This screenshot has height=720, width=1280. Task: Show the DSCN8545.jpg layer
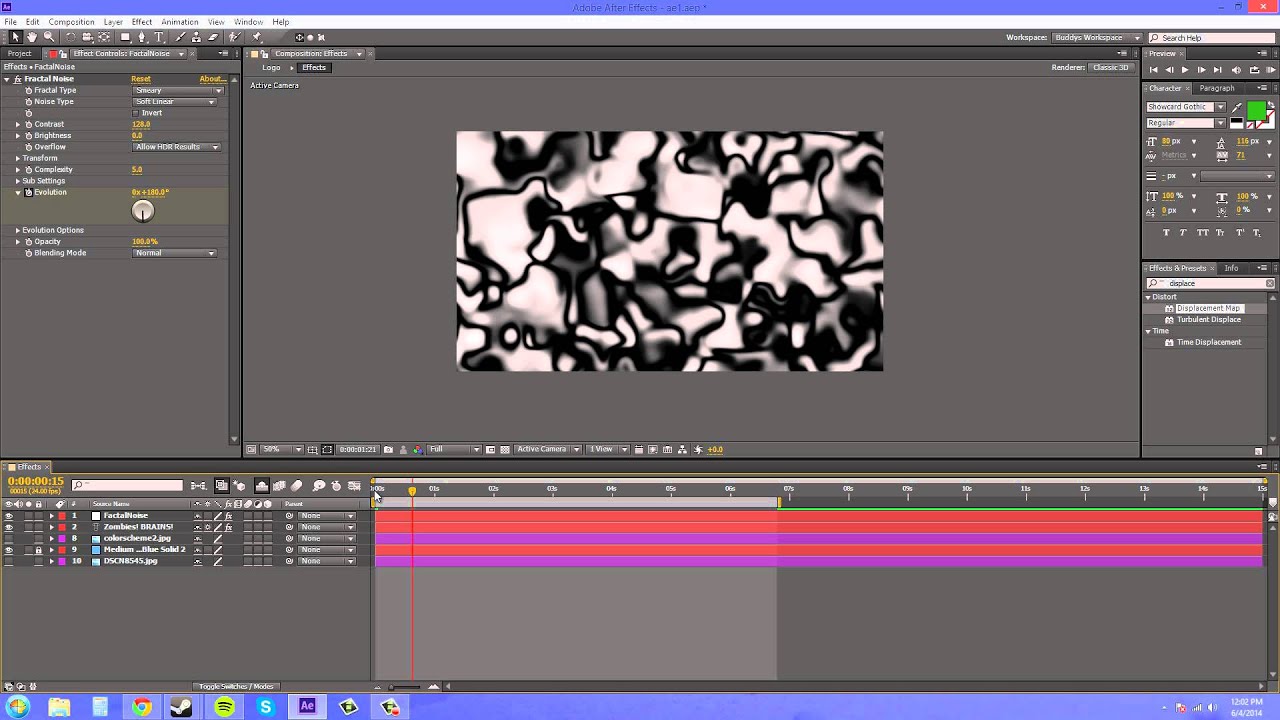[x=9, y=561]
